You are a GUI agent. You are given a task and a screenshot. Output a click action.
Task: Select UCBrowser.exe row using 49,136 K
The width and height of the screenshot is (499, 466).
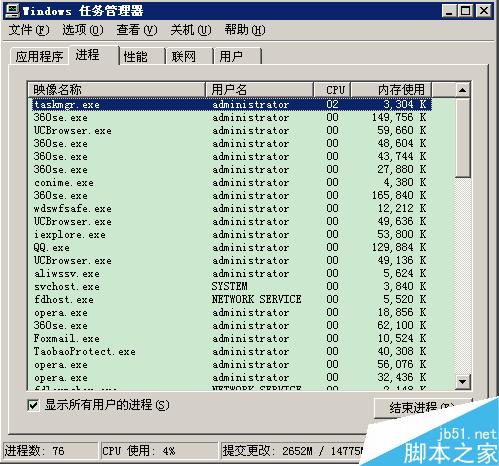[232, 261]
